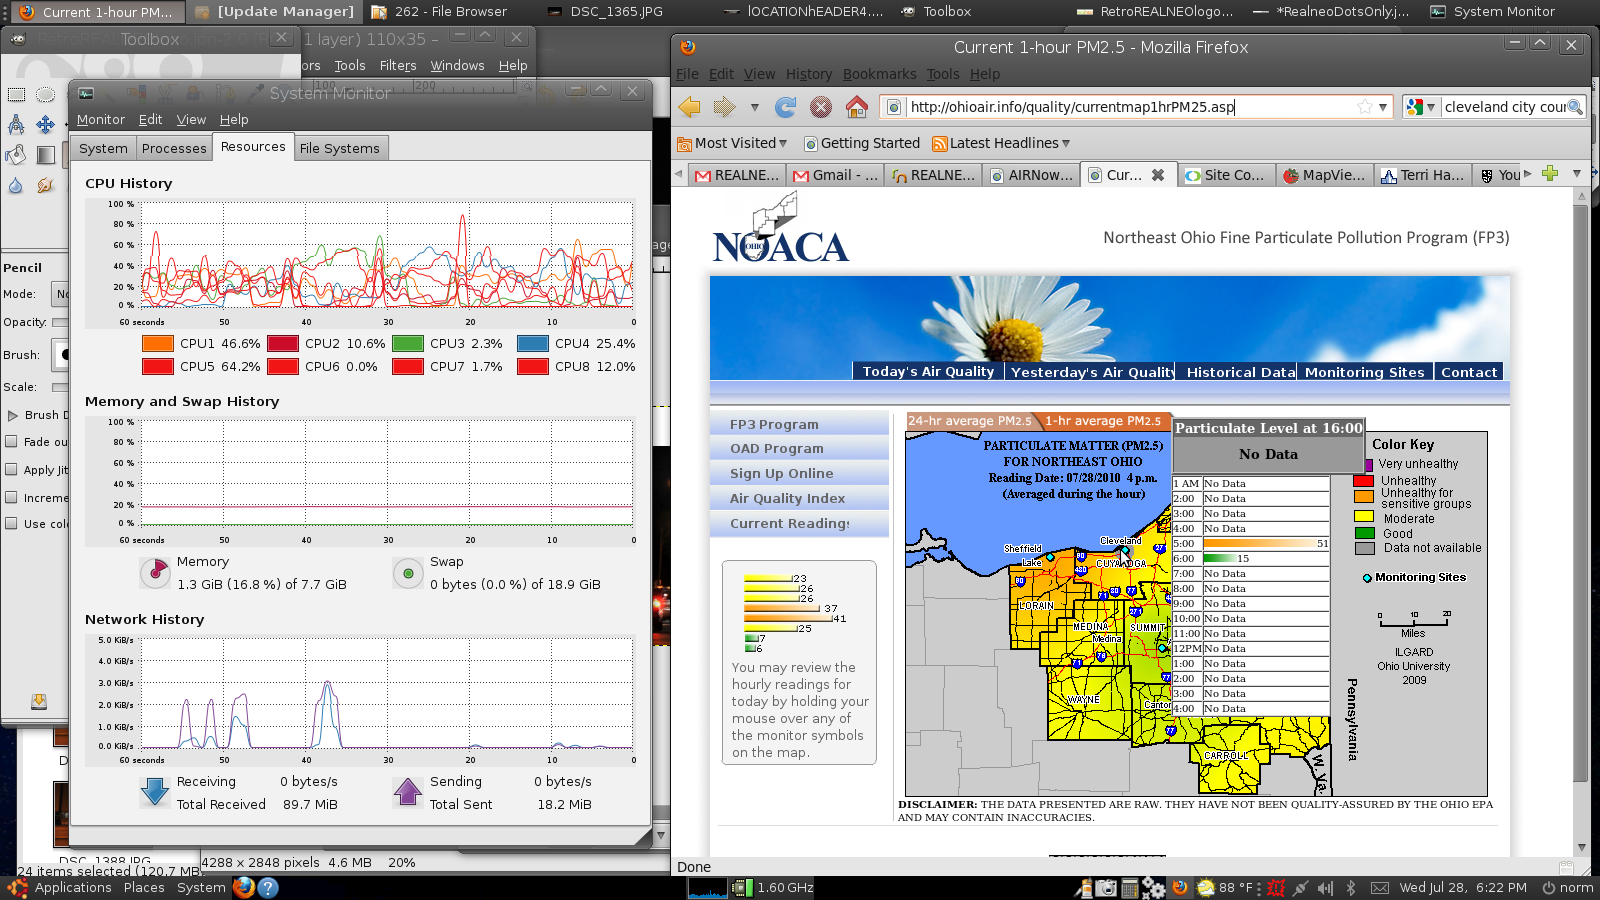The height and width of the screenshot is (900, 1600).
Task: Click the CPU1 orange color swatch
Action: [x=158, y=343]
